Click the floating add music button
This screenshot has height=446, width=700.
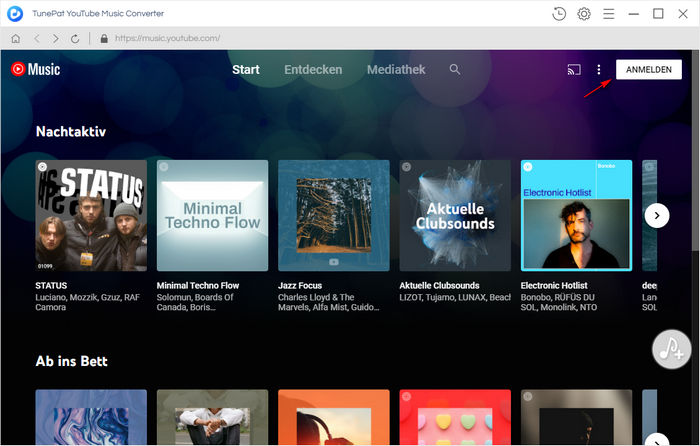pyautogui.click(x=671, y=349)
